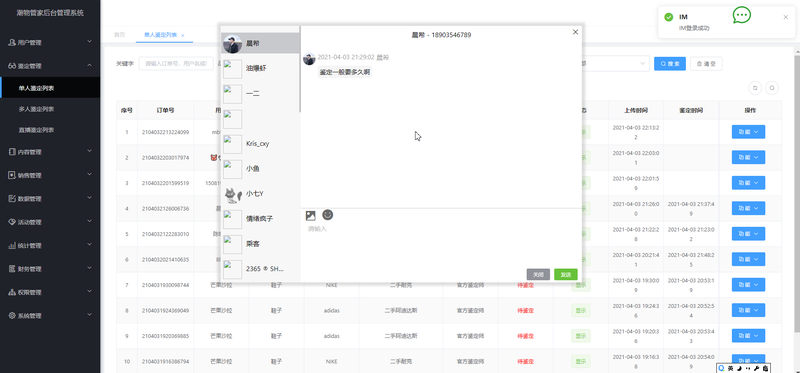Click the circular refresh icon above the table
Viewport: 800px width, 373px height.
(x=755, y=88)
